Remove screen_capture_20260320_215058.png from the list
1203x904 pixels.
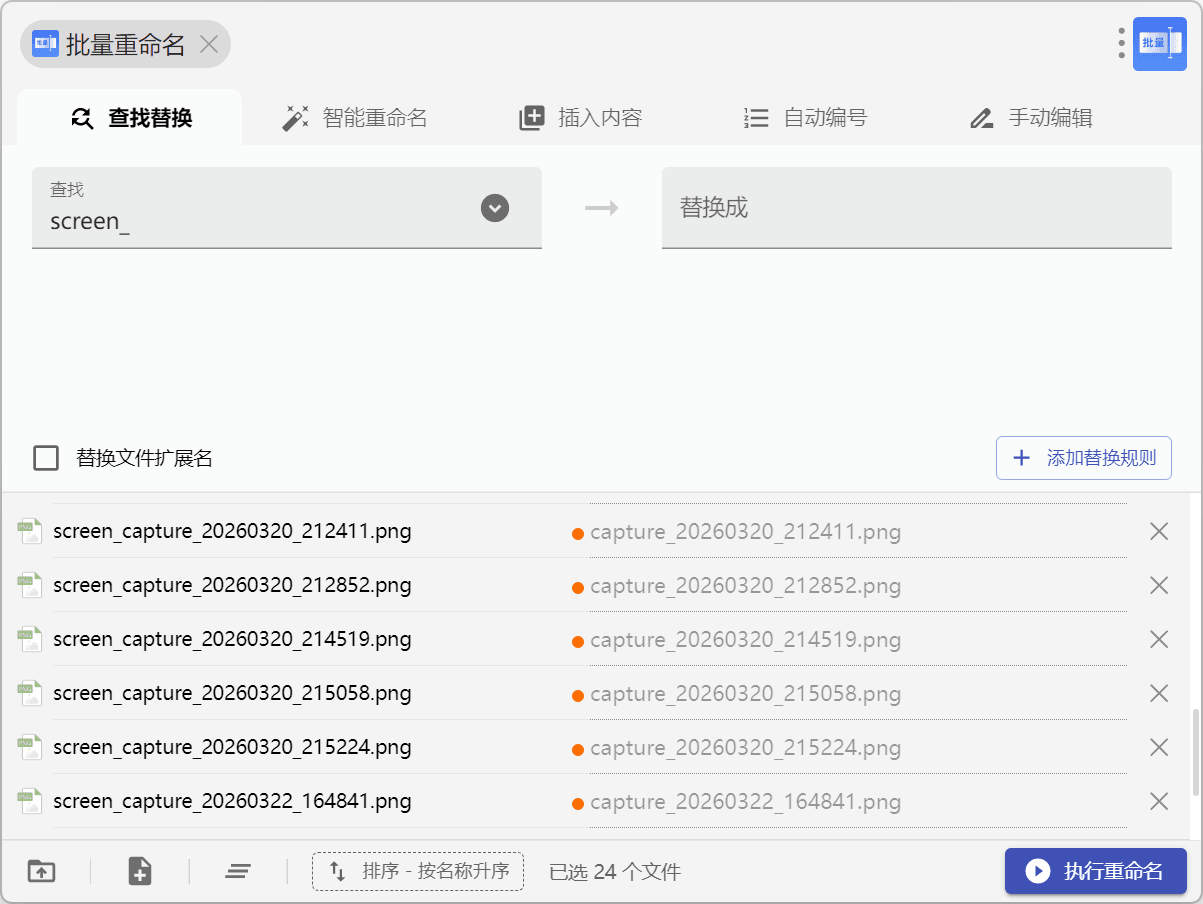(x=1159, y=693)
